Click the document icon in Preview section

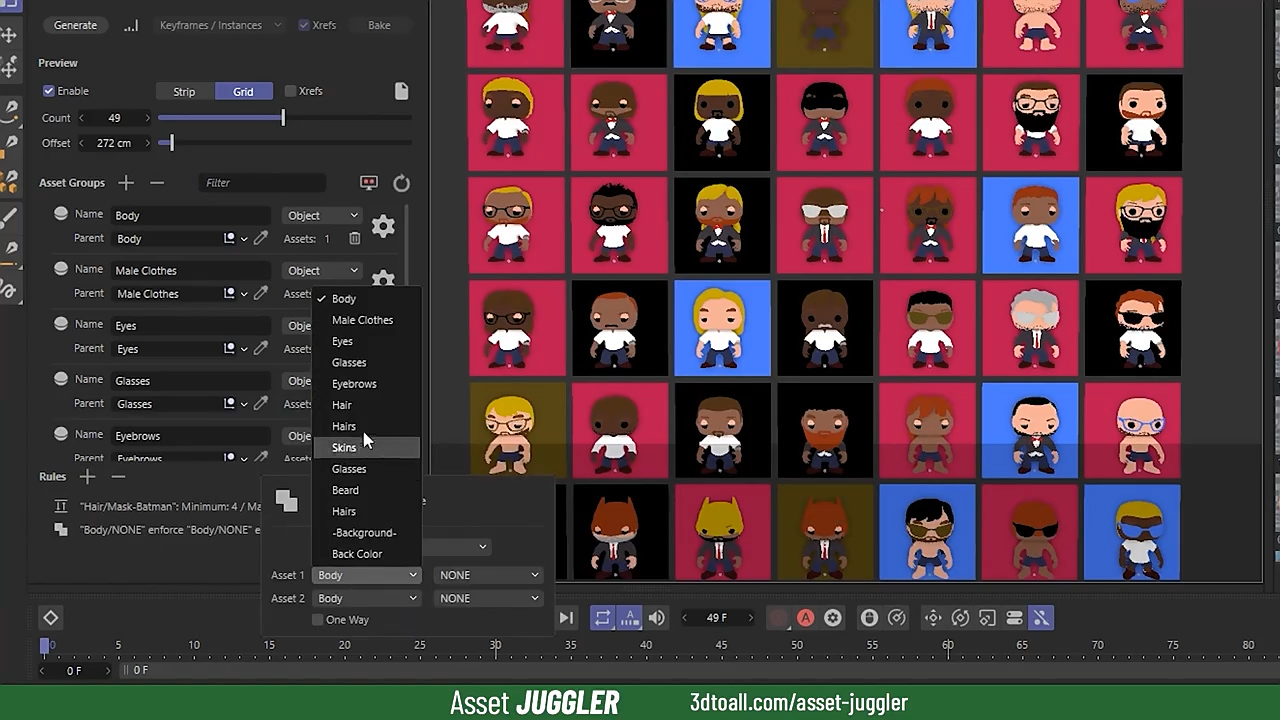click(x=401, y=91)
